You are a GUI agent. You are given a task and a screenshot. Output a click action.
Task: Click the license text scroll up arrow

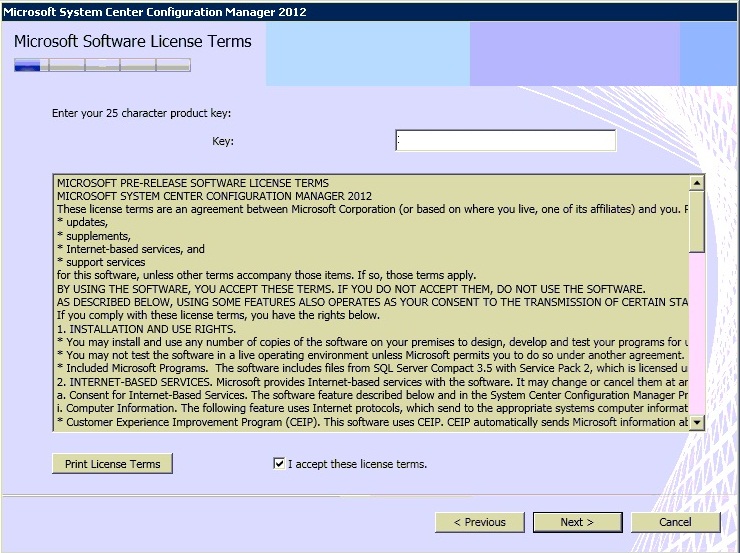pyautogui.click(x=697, y=183)
